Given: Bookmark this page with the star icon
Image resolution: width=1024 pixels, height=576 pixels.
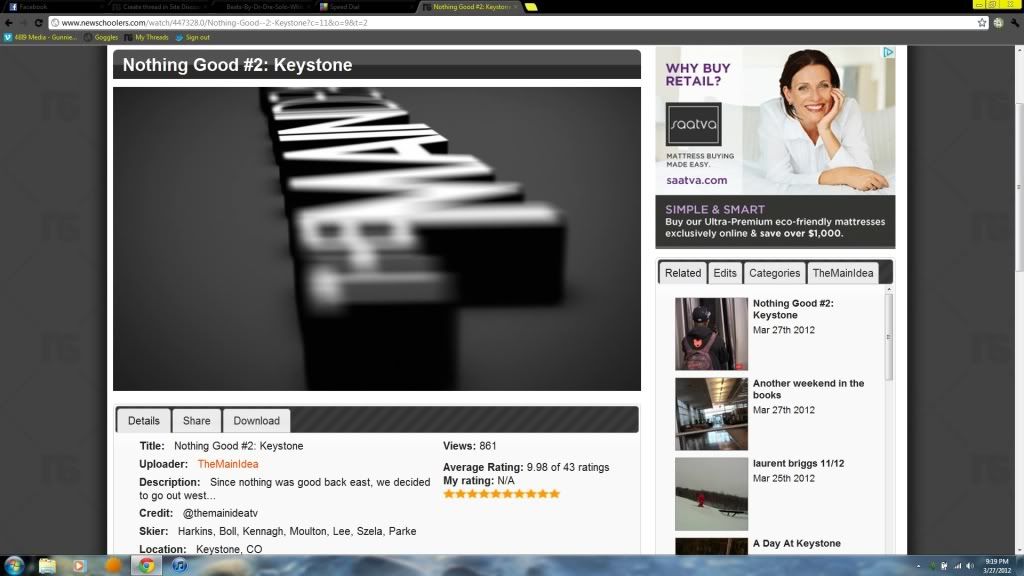Looking at the screenshot, I should (982, 22).
